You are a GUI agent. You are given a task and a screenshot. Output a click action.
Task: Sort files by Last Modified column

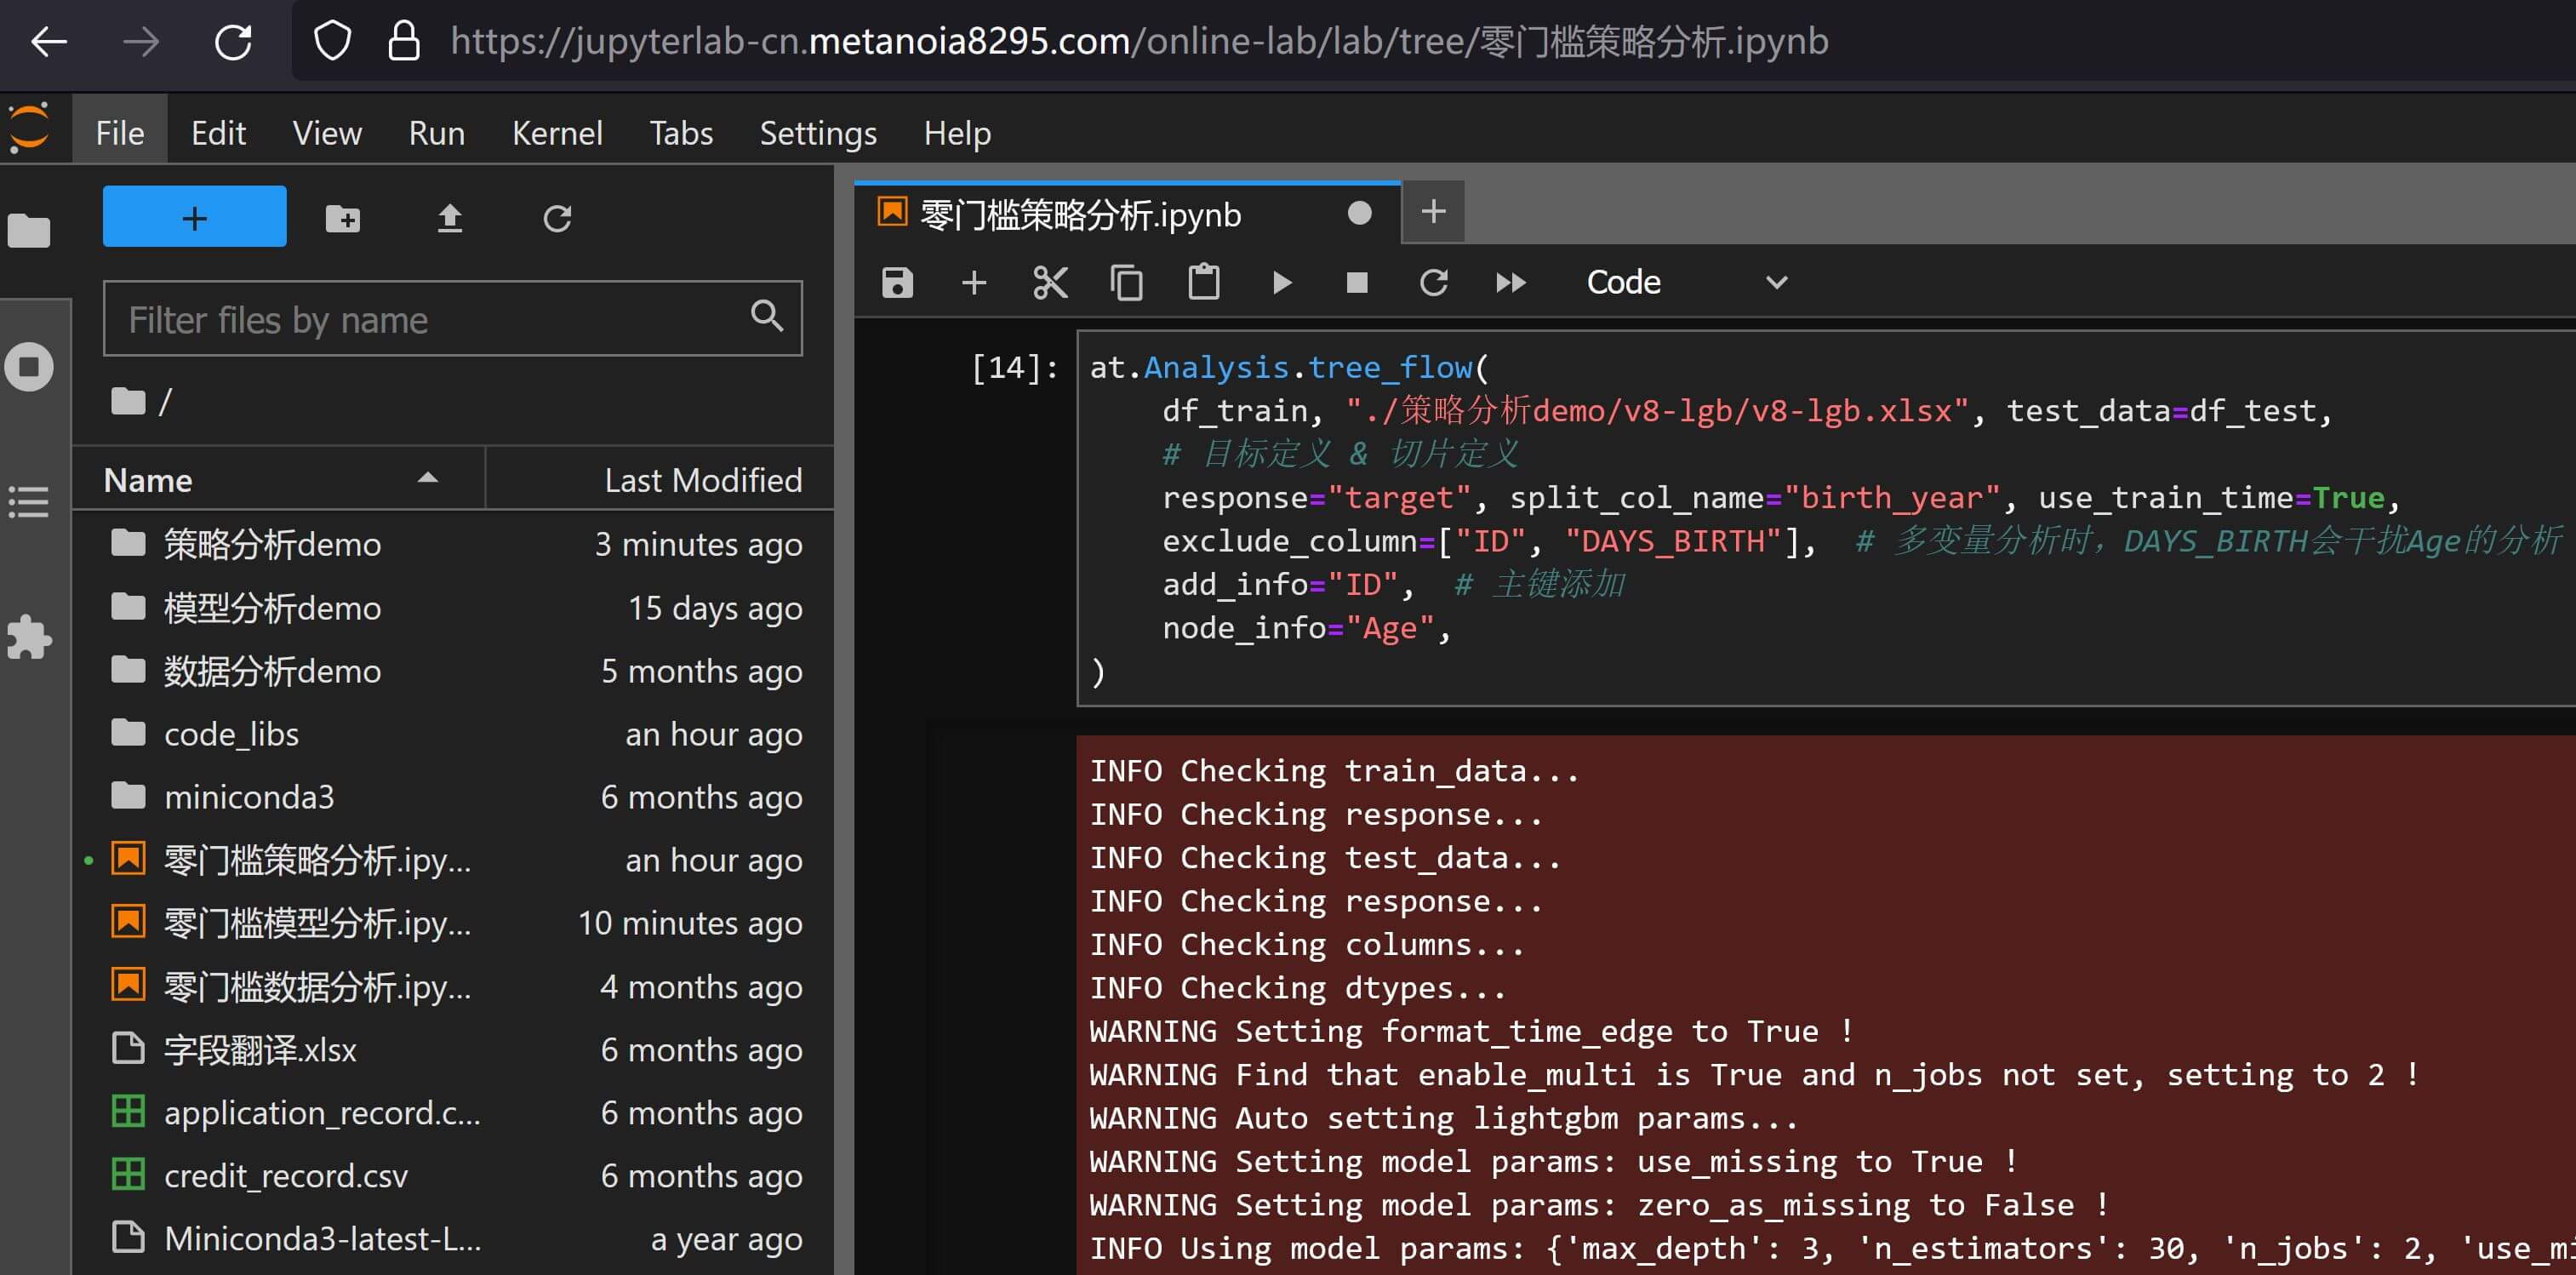(702, 480)
